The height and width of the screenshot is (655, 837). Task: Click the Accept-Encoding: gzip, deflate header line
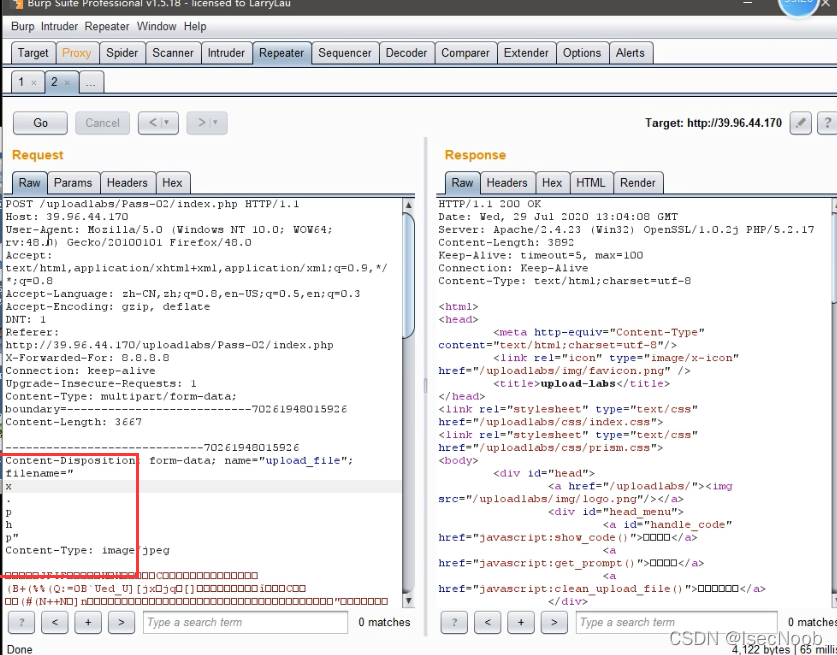tap(108, 306)
